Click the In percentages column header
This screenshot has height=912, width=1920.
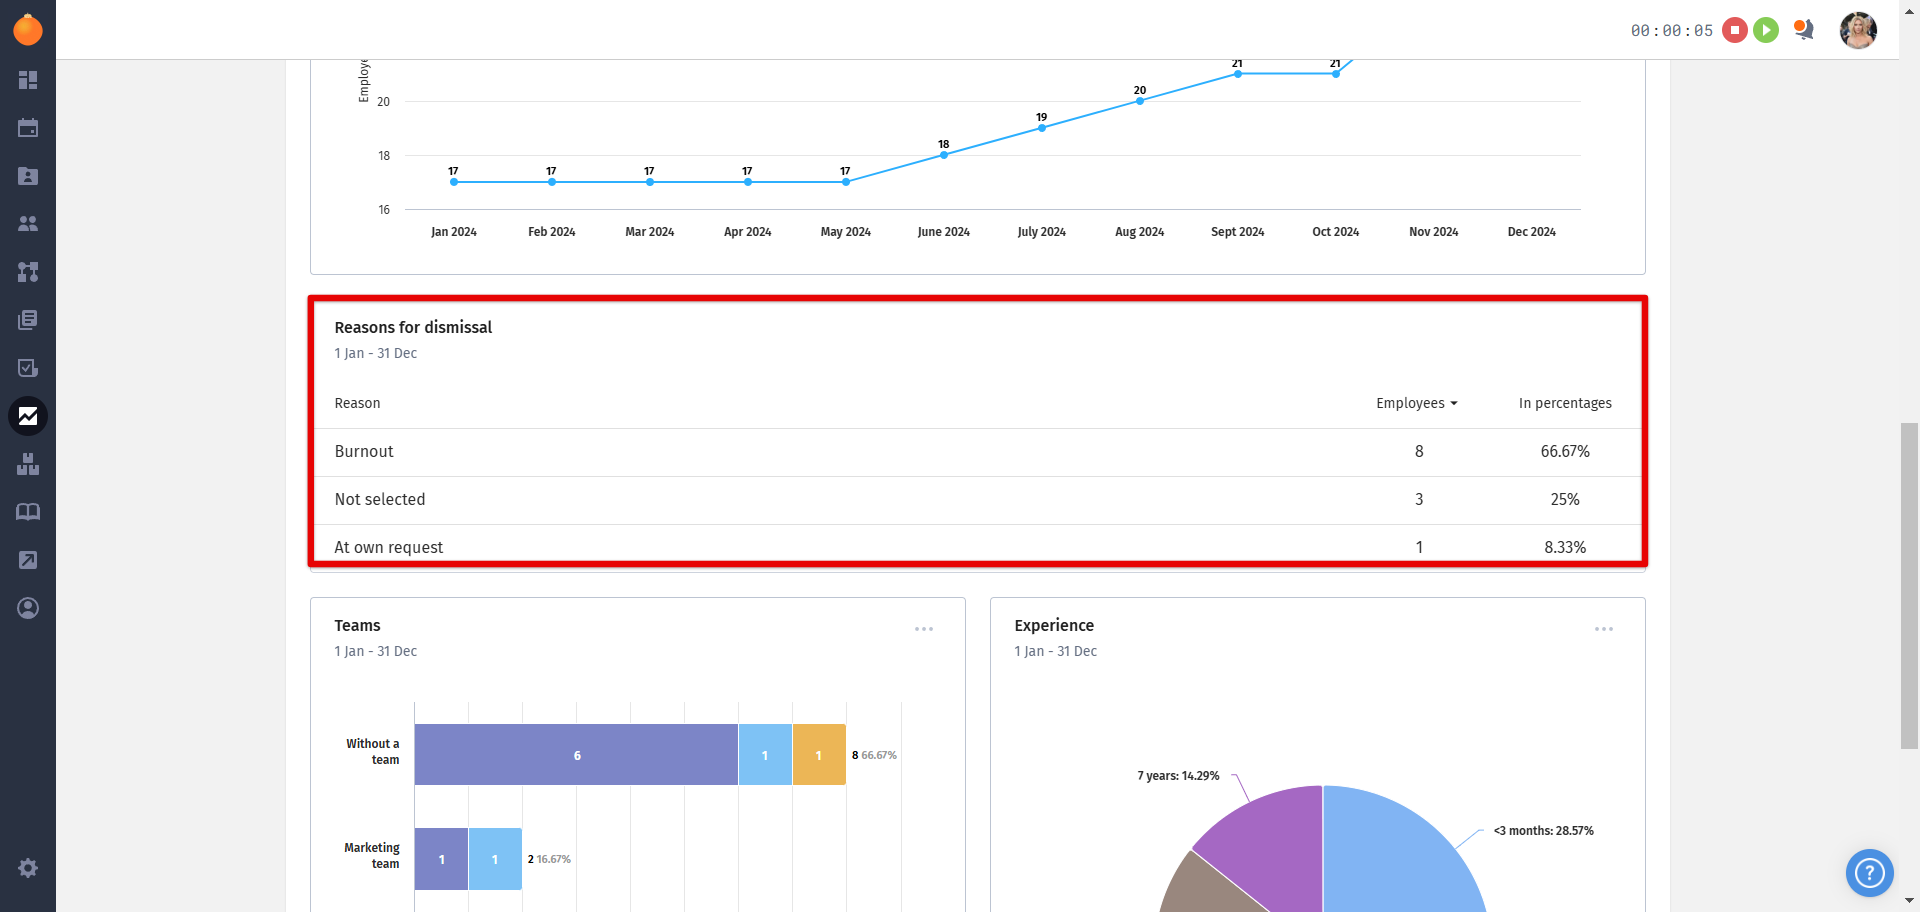click(1565, 403)
